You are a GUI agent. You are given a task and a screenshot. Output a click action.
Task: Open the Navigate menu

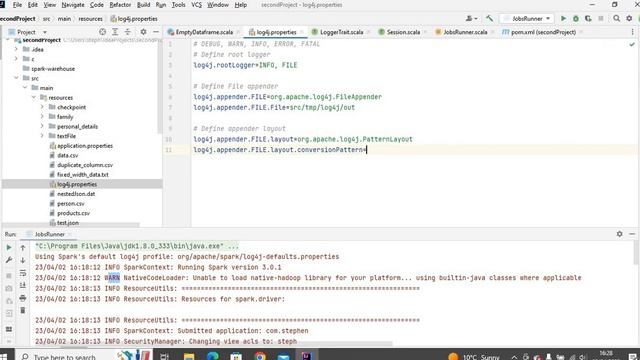(73, 5)
